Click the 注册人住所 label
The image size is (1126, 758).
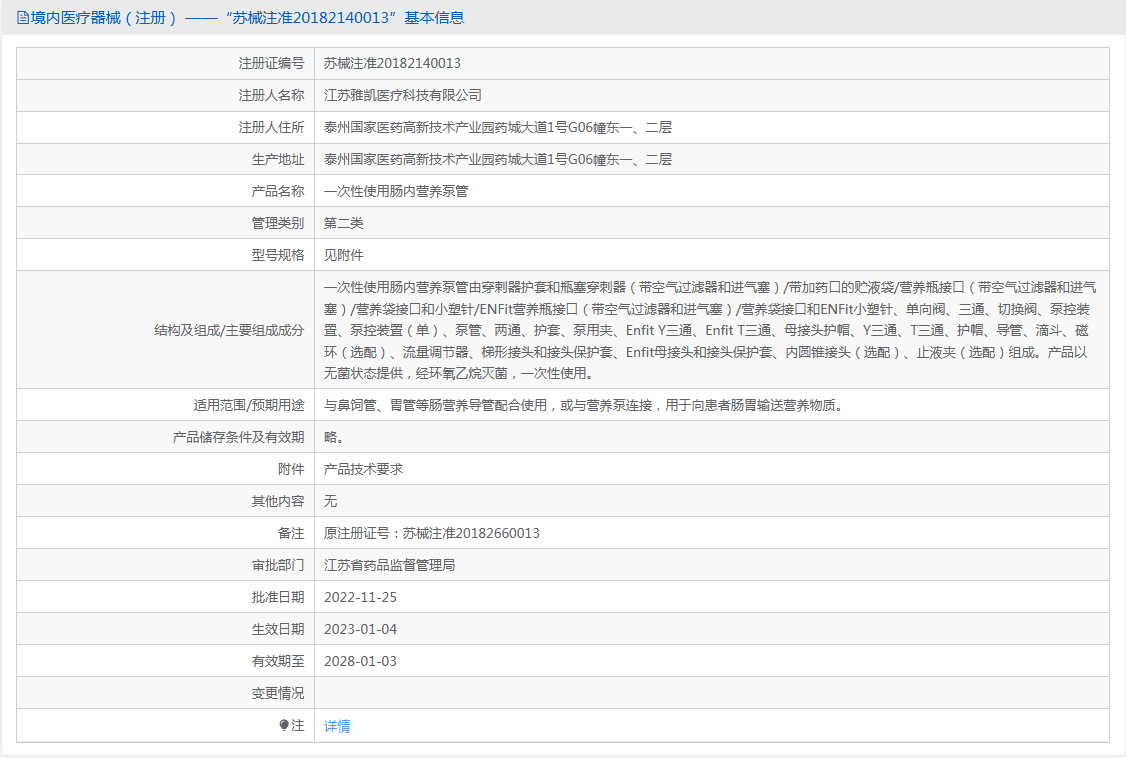[271, 127]
